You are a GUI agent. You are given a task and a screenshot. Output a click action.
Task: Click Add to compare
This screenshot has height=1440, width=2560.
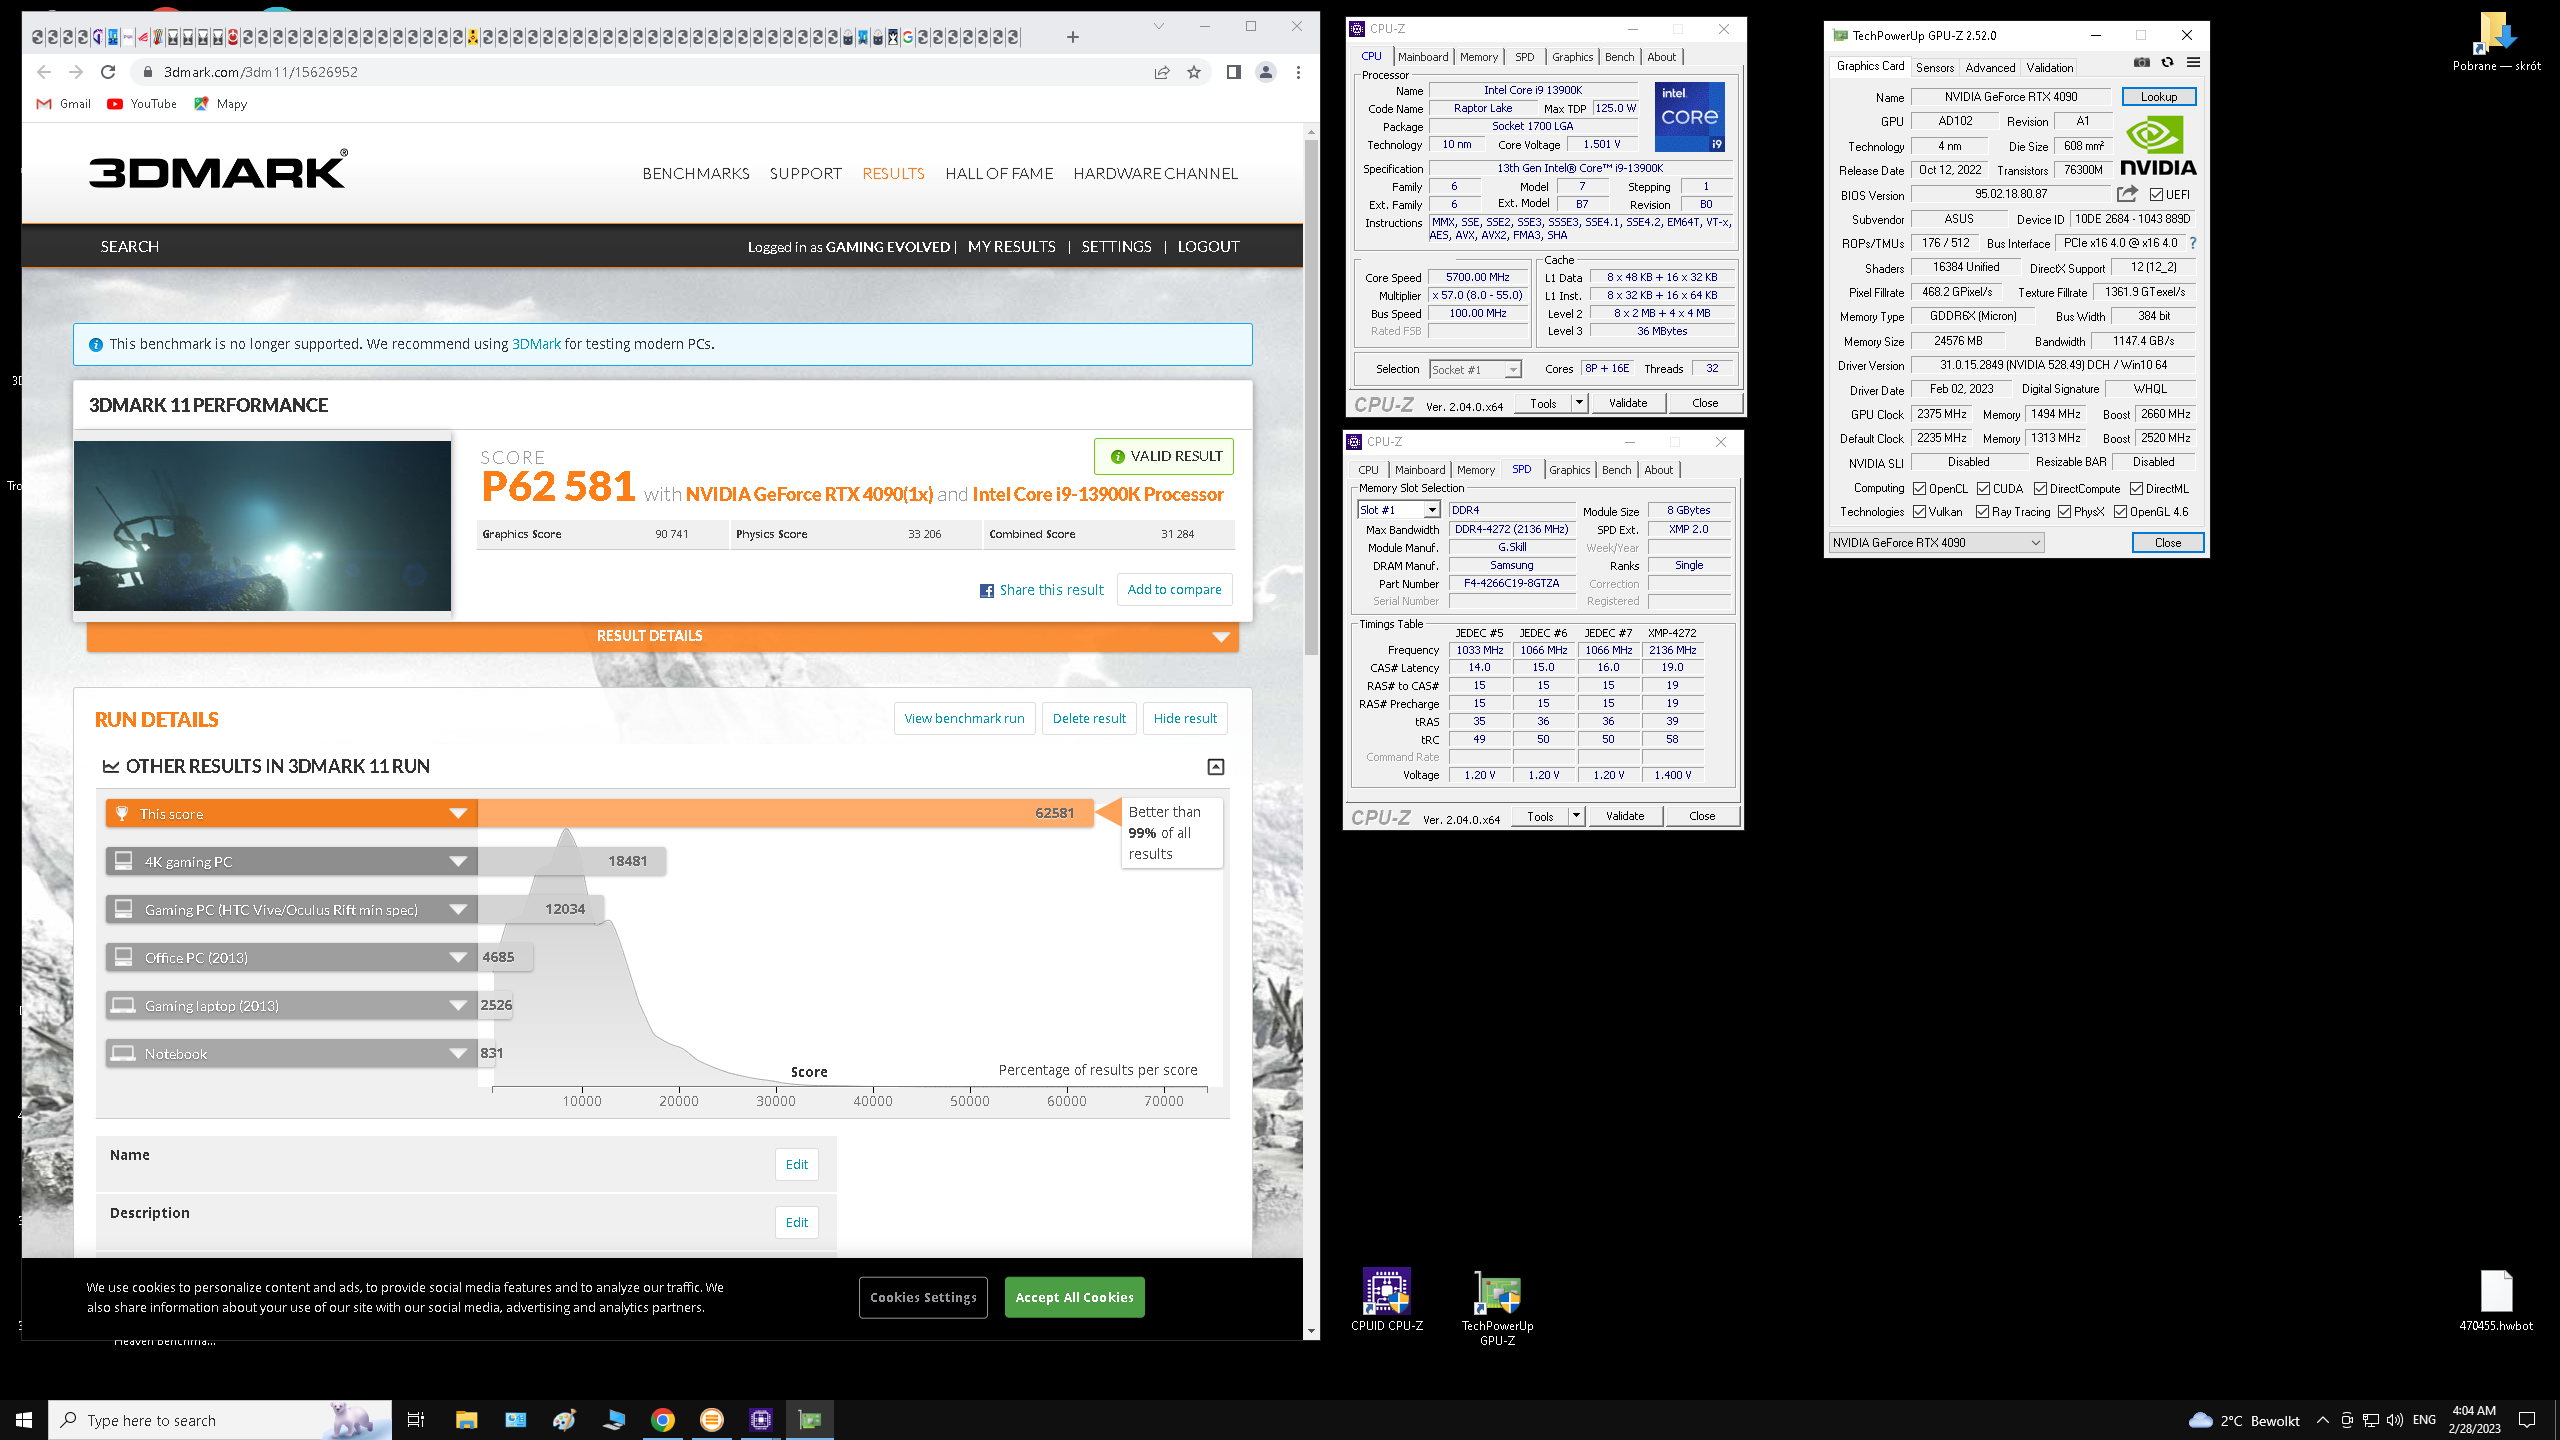pyautogui.click(x=1174, y=590)
